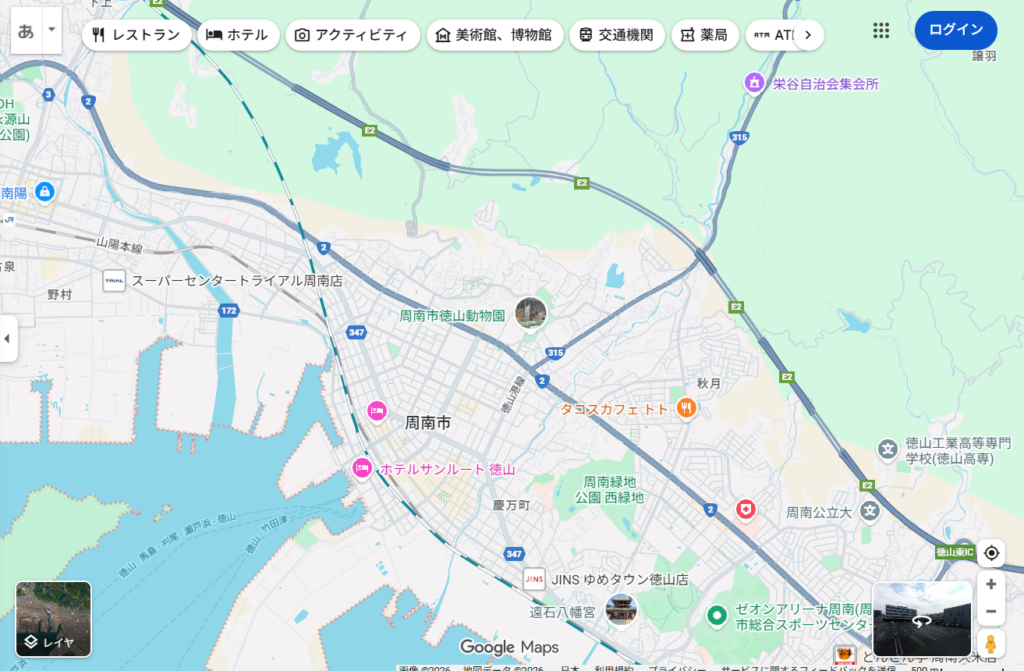
Task: Click the ログイン button
Action: (955, 30)
